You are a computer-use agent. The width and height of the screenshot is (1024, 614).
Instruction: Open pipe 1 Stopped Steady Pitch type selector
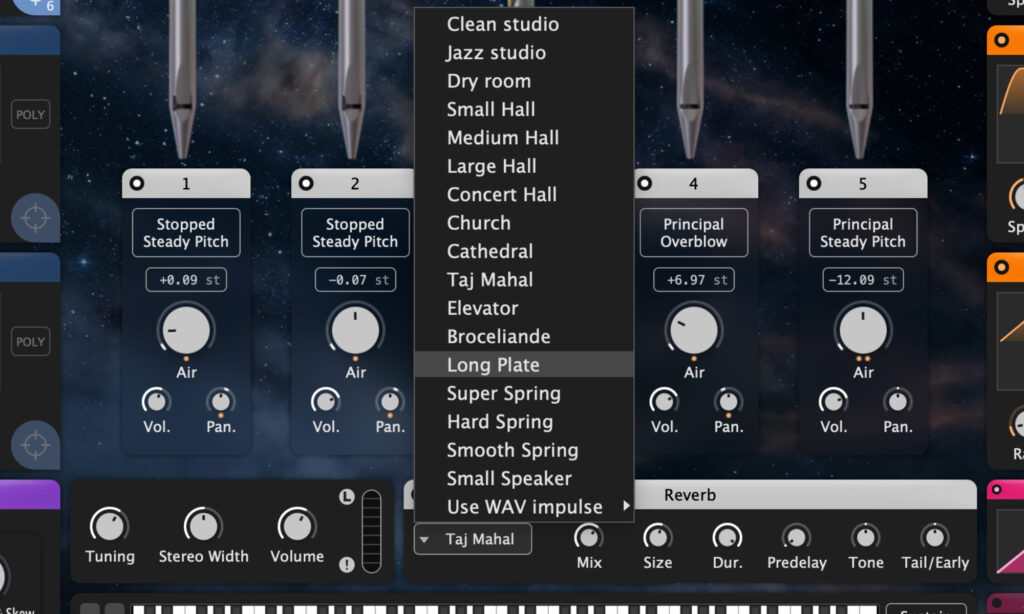[186, 233]
